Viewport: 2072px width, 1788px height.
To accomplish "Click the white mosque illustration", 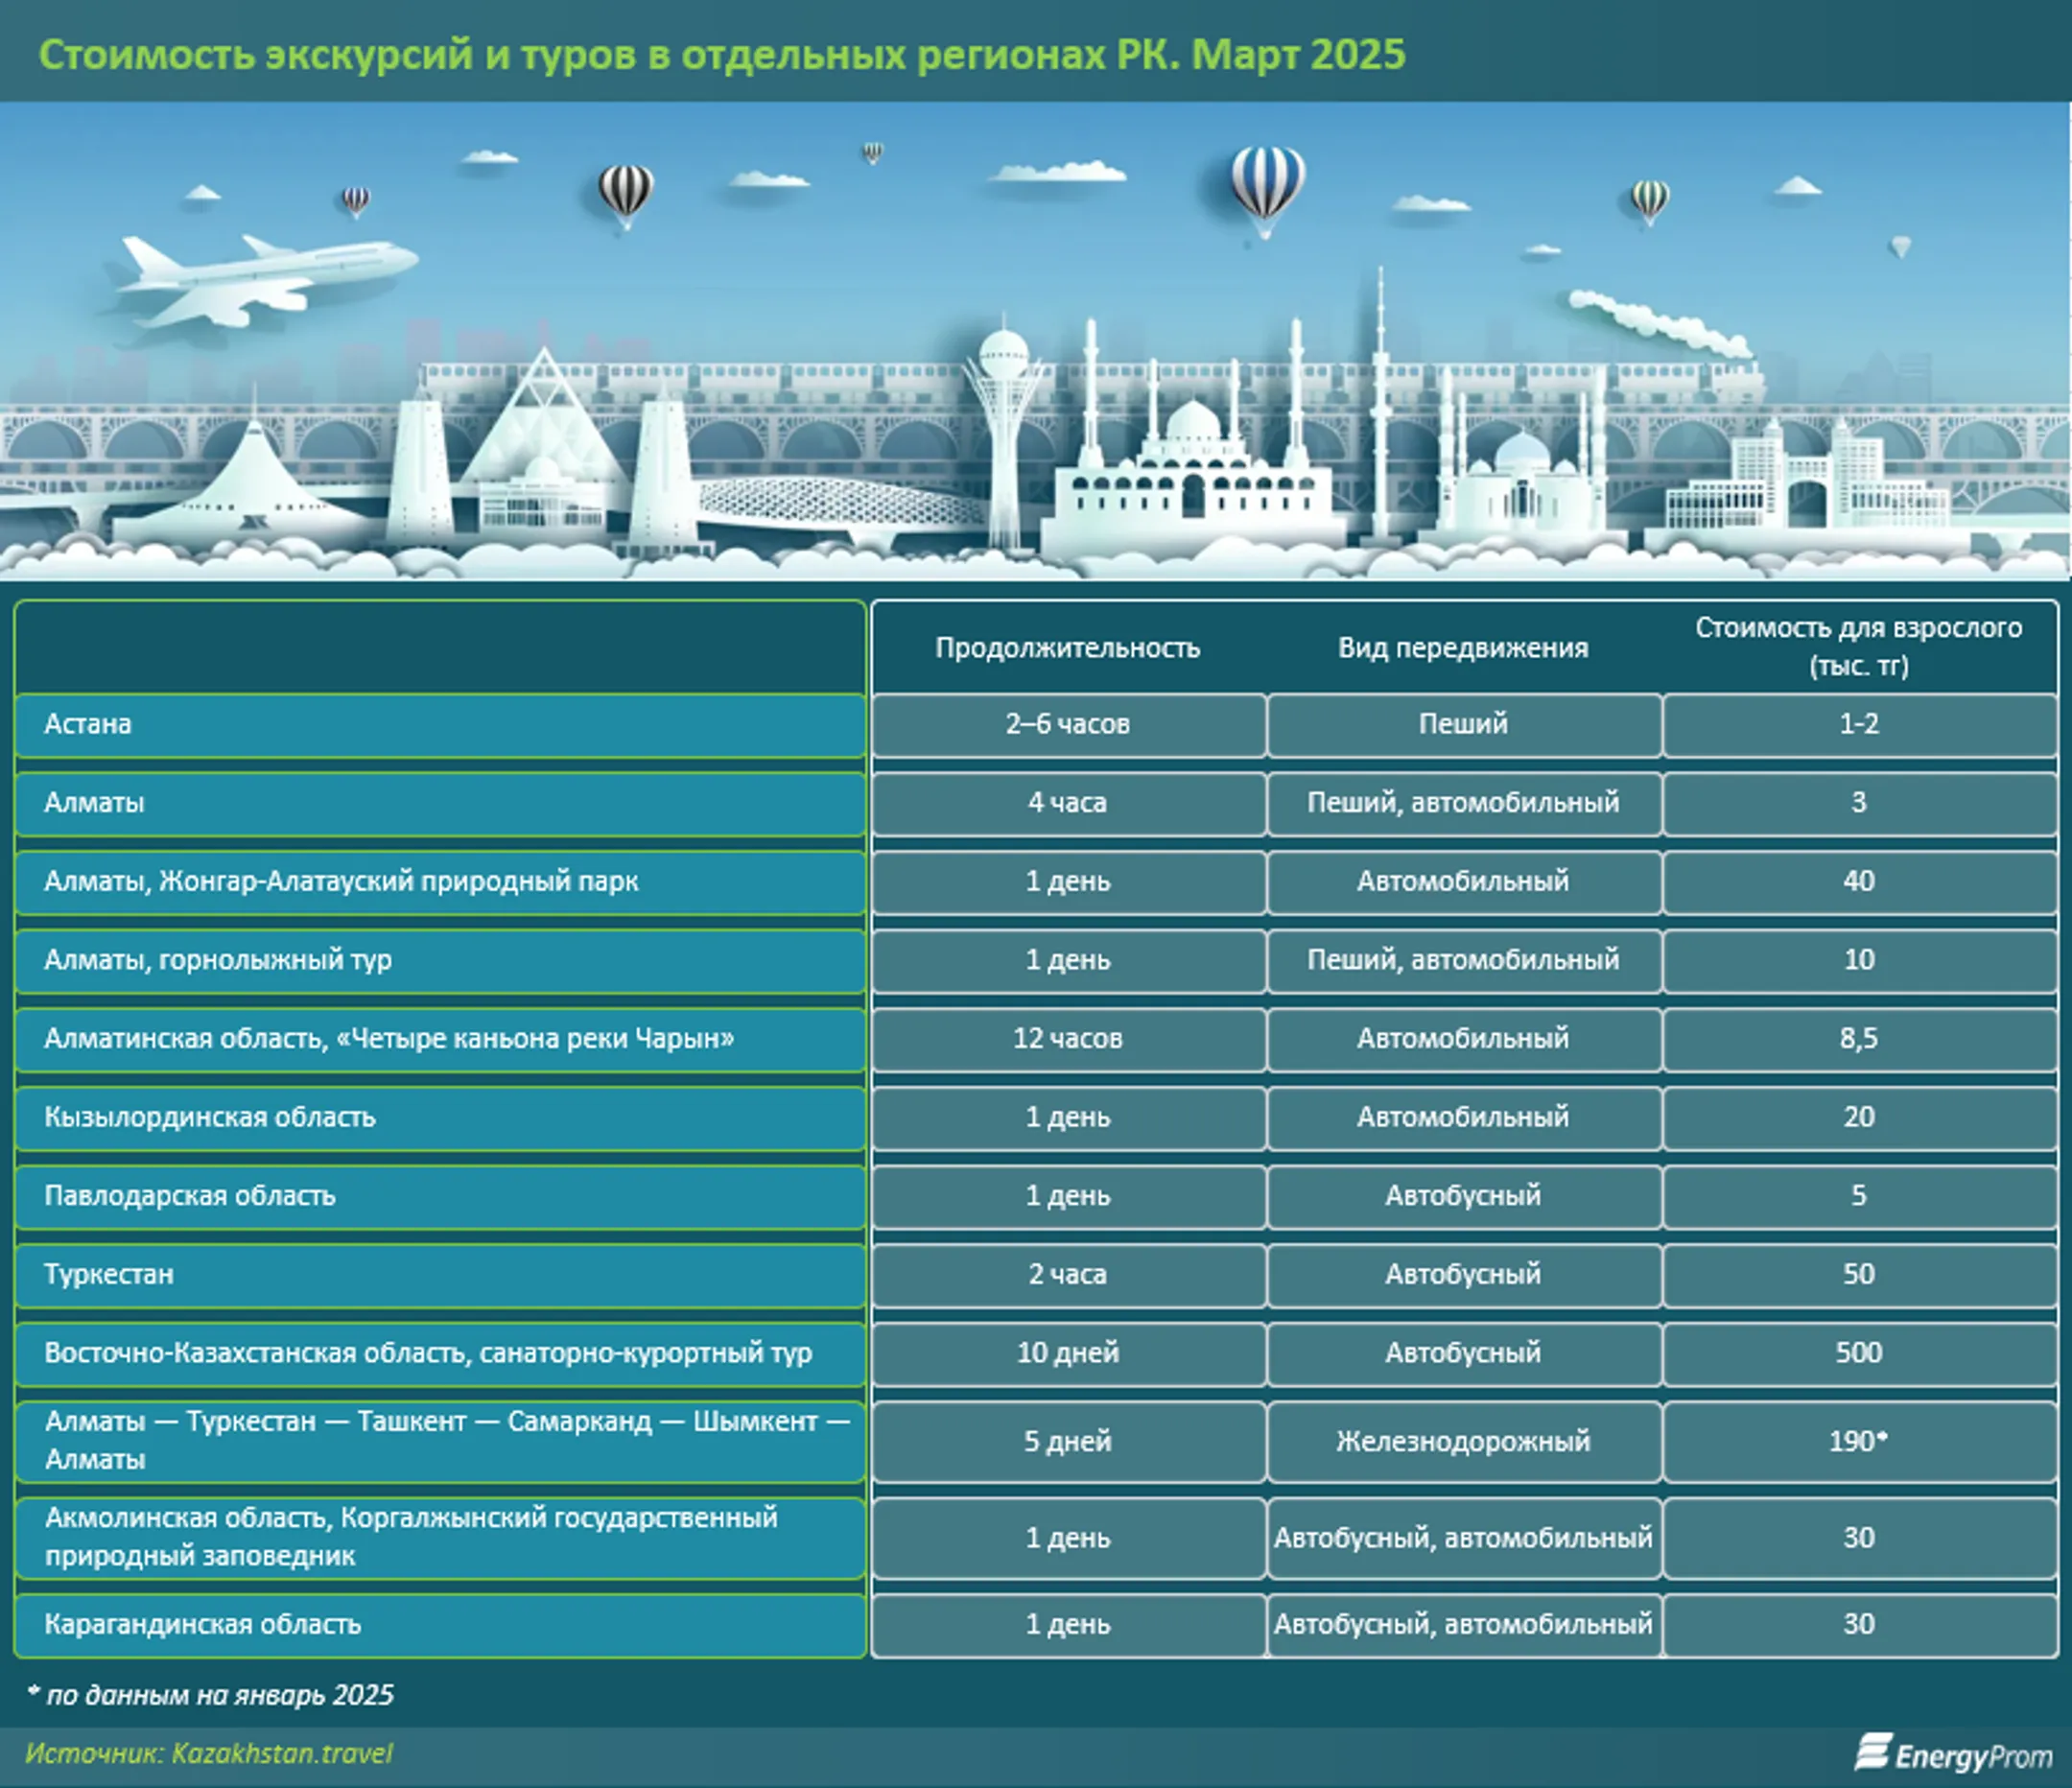I will tap(1192, 460).
